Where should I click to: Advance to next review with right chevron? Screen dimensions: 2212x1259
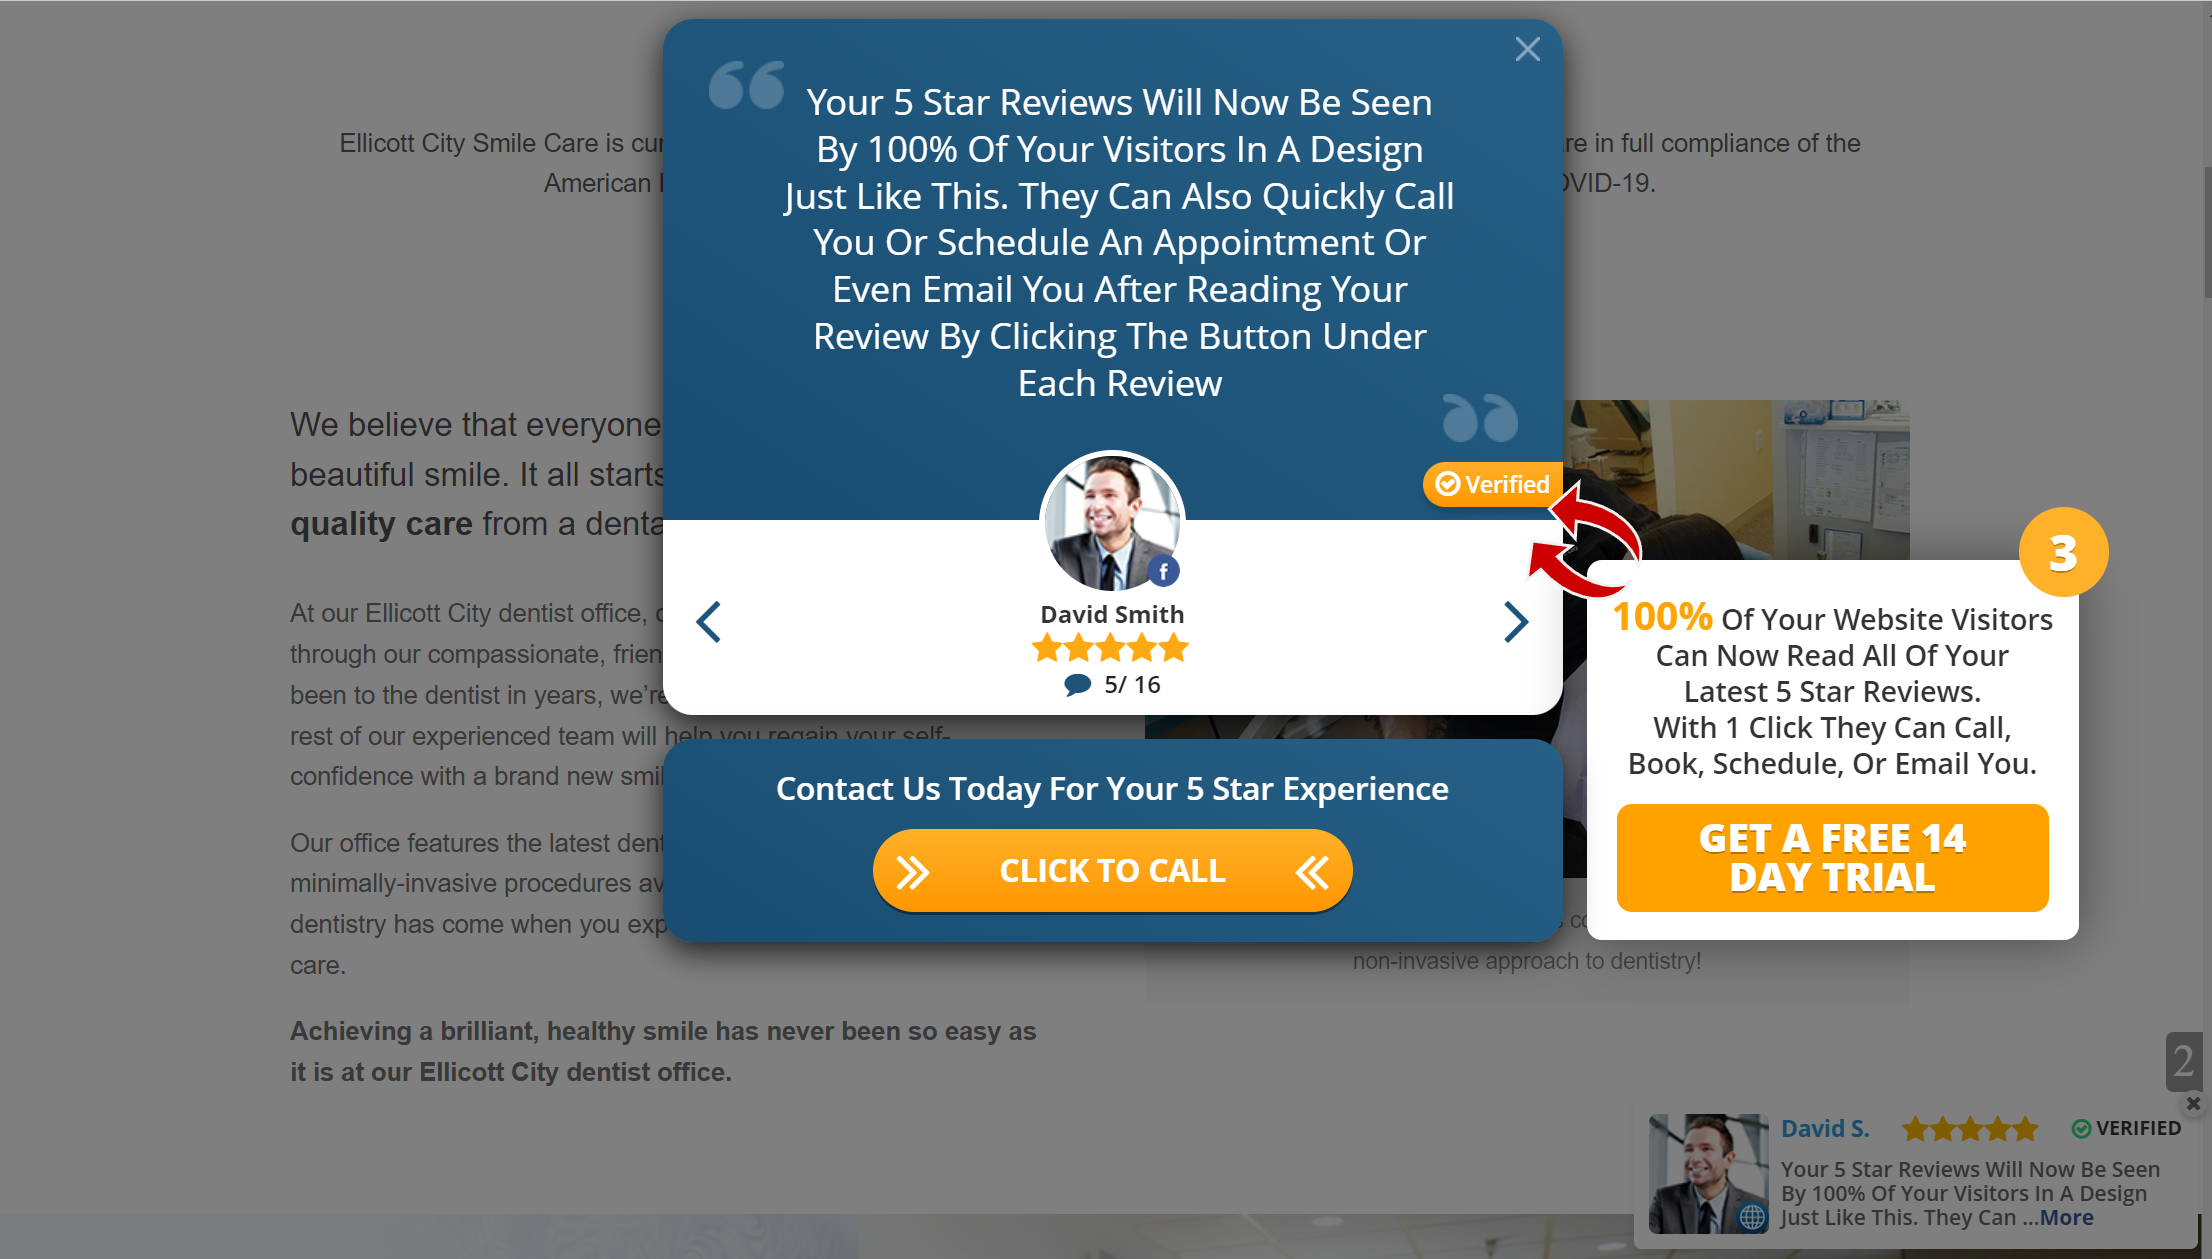coord(1516,622)
